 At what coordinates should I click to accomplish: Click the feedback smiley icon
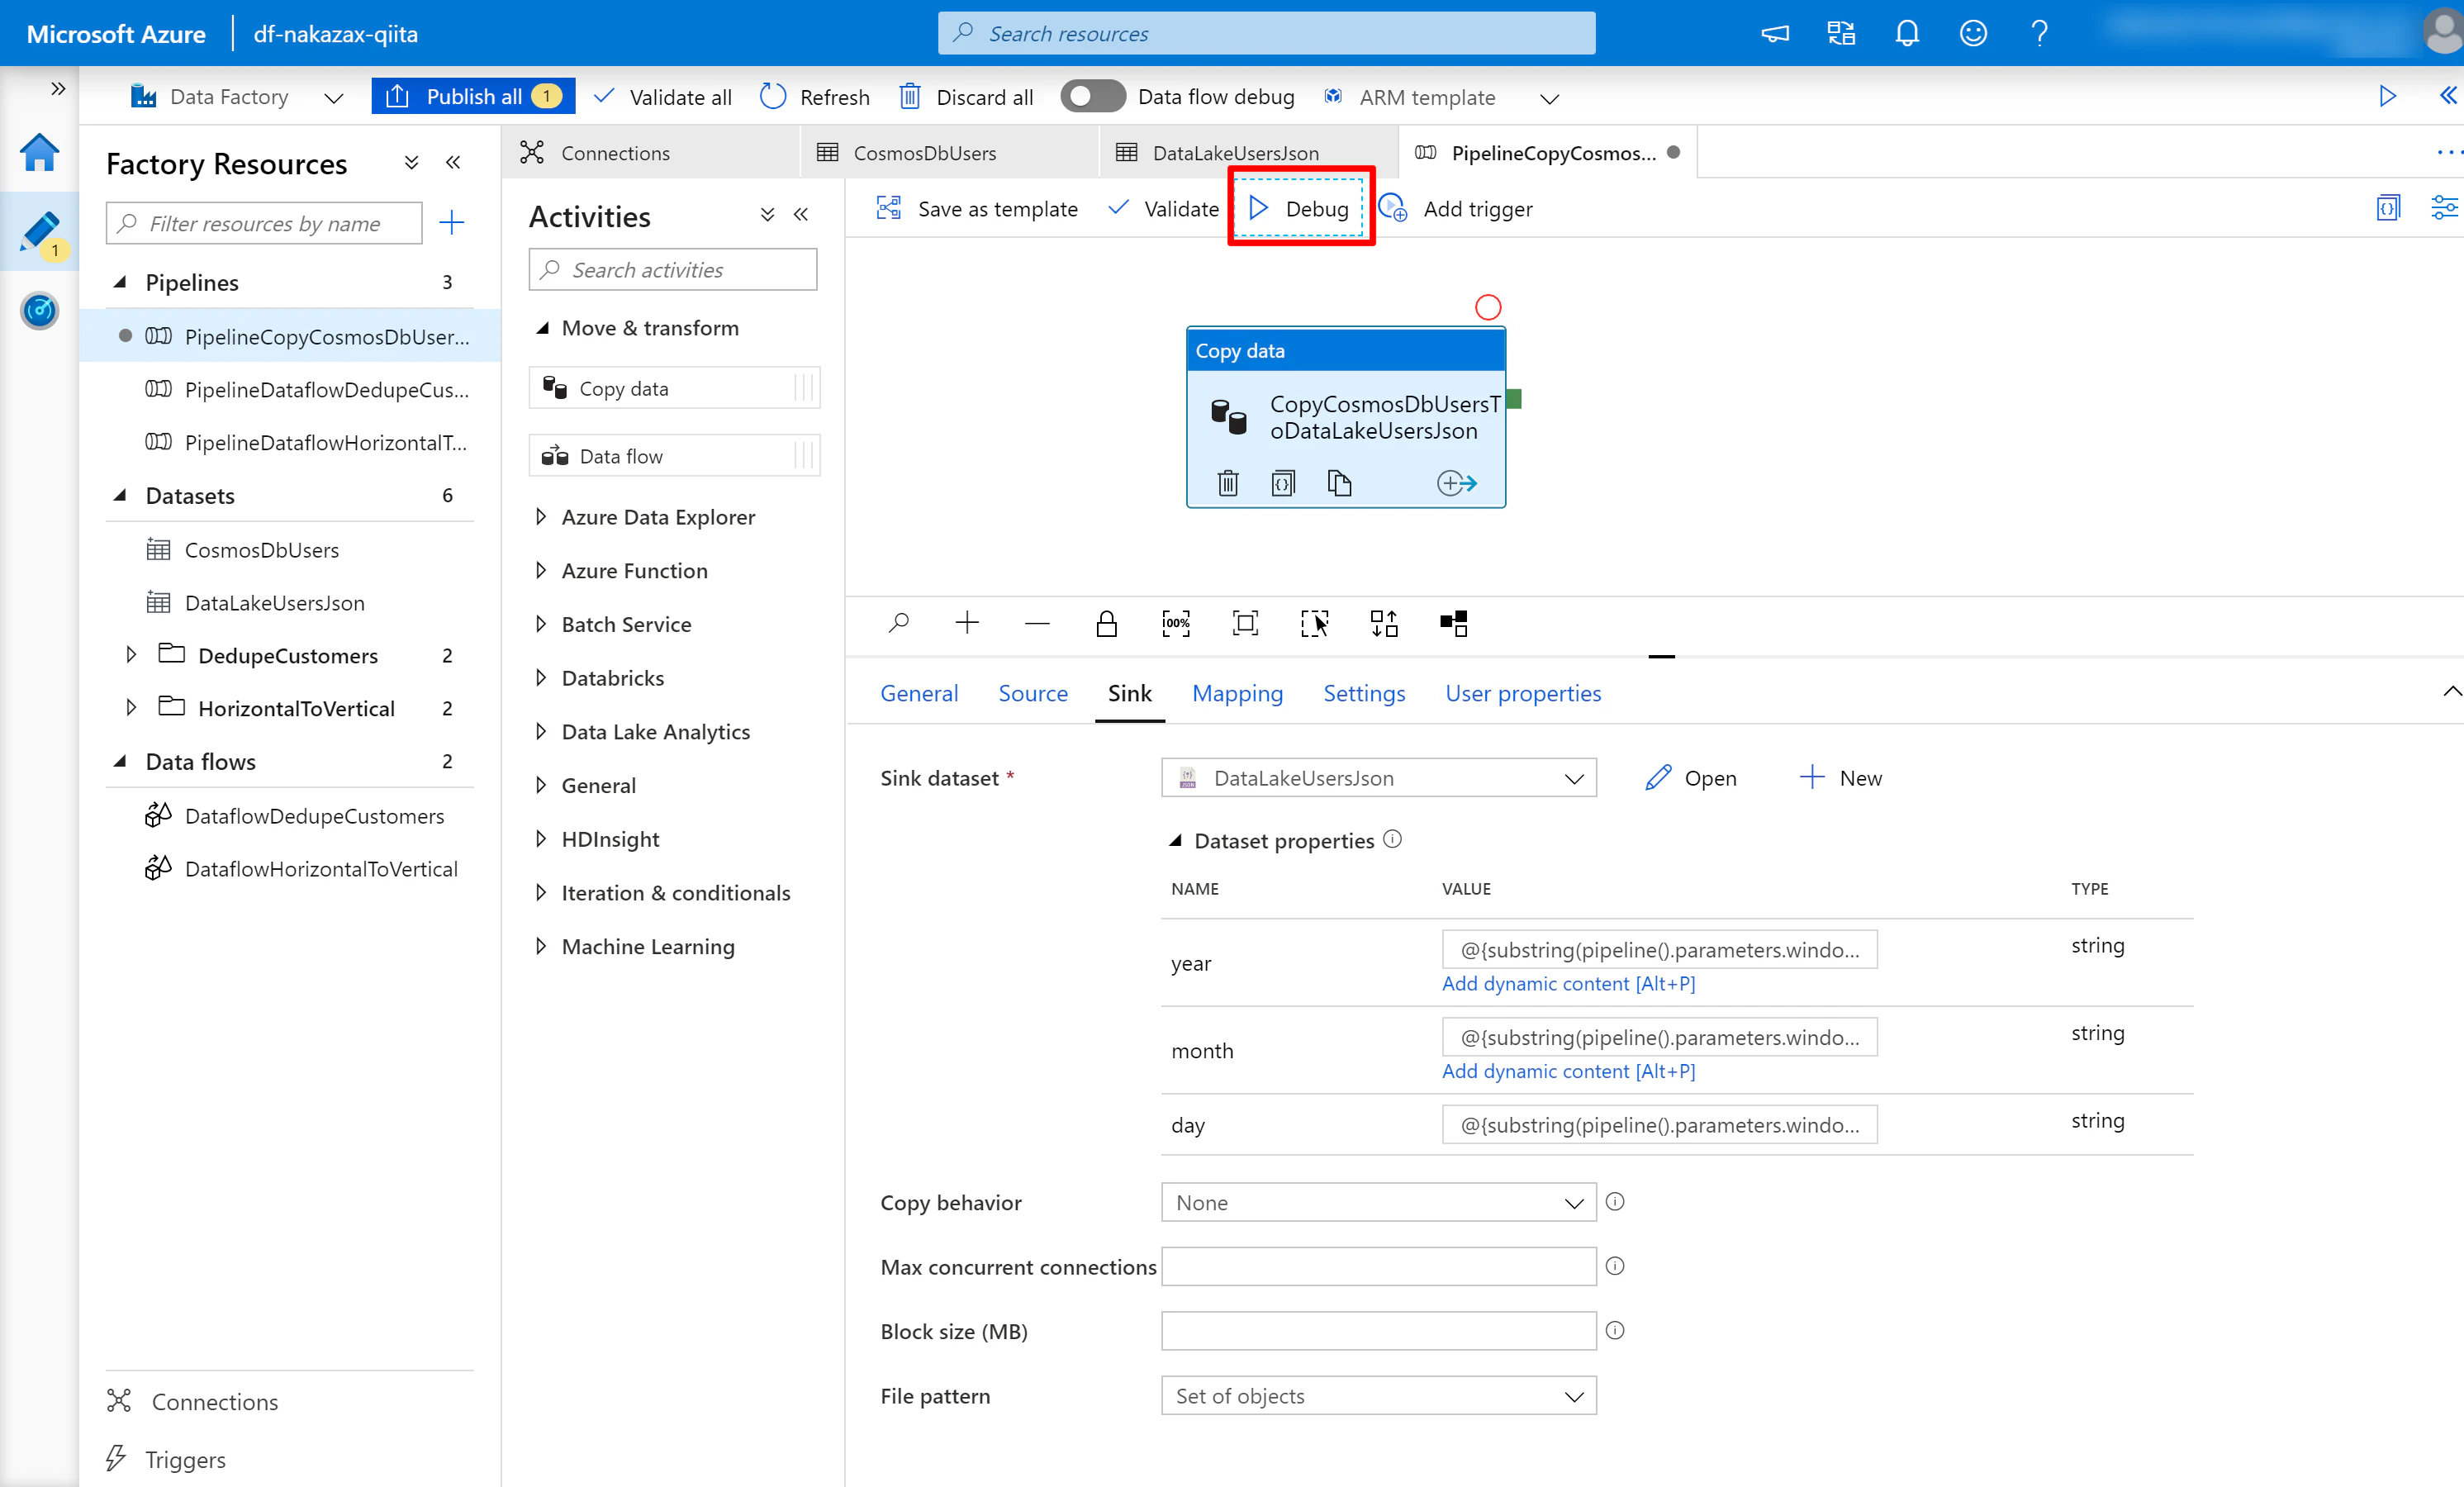1972,33
